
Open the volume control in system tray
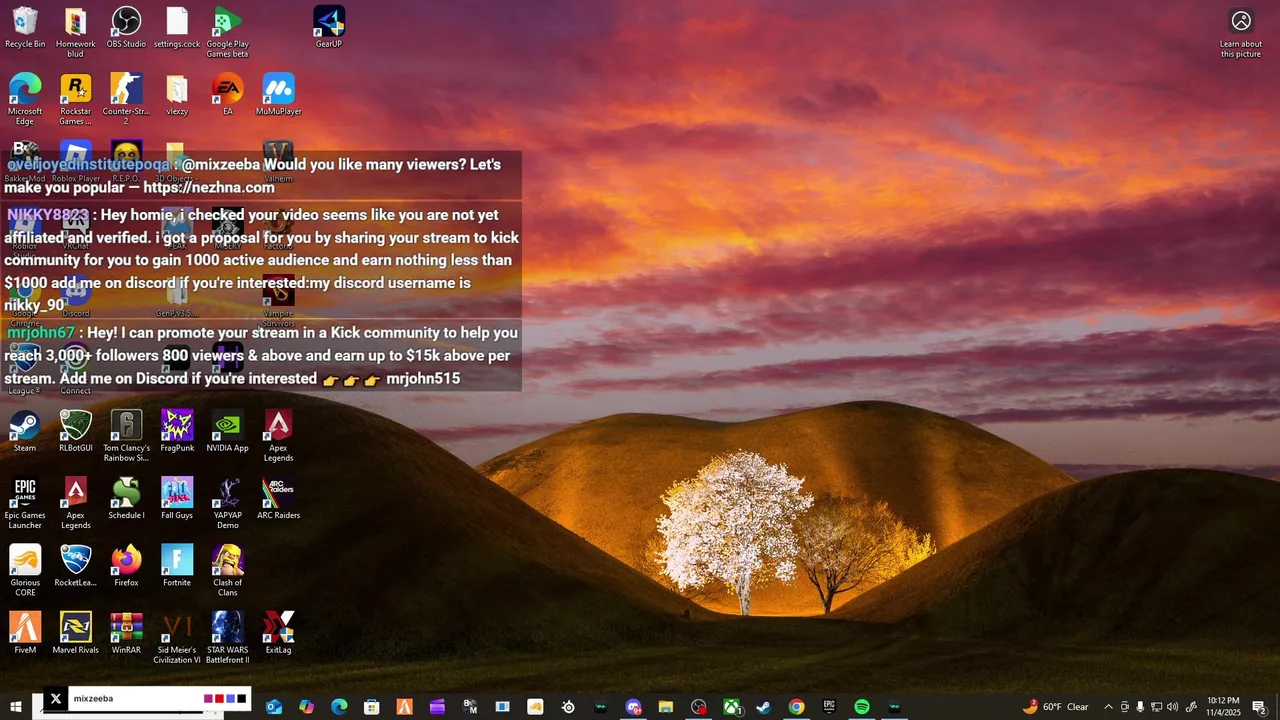pos(1173,707)
